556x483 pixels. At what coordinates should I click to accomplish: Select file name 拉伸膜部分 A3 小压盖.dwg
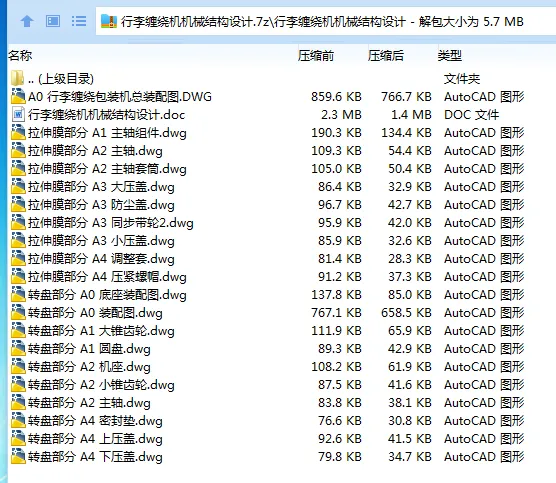101,241
